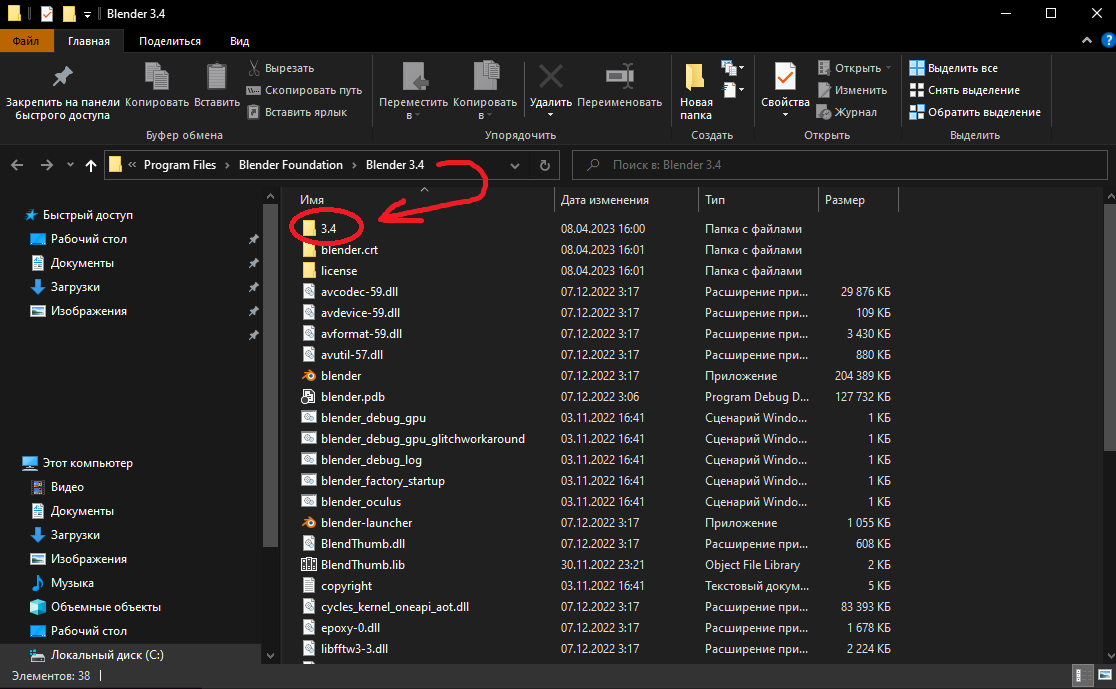Click New item dropdown in Создать group
The image size is (1116, 689).
732,68
